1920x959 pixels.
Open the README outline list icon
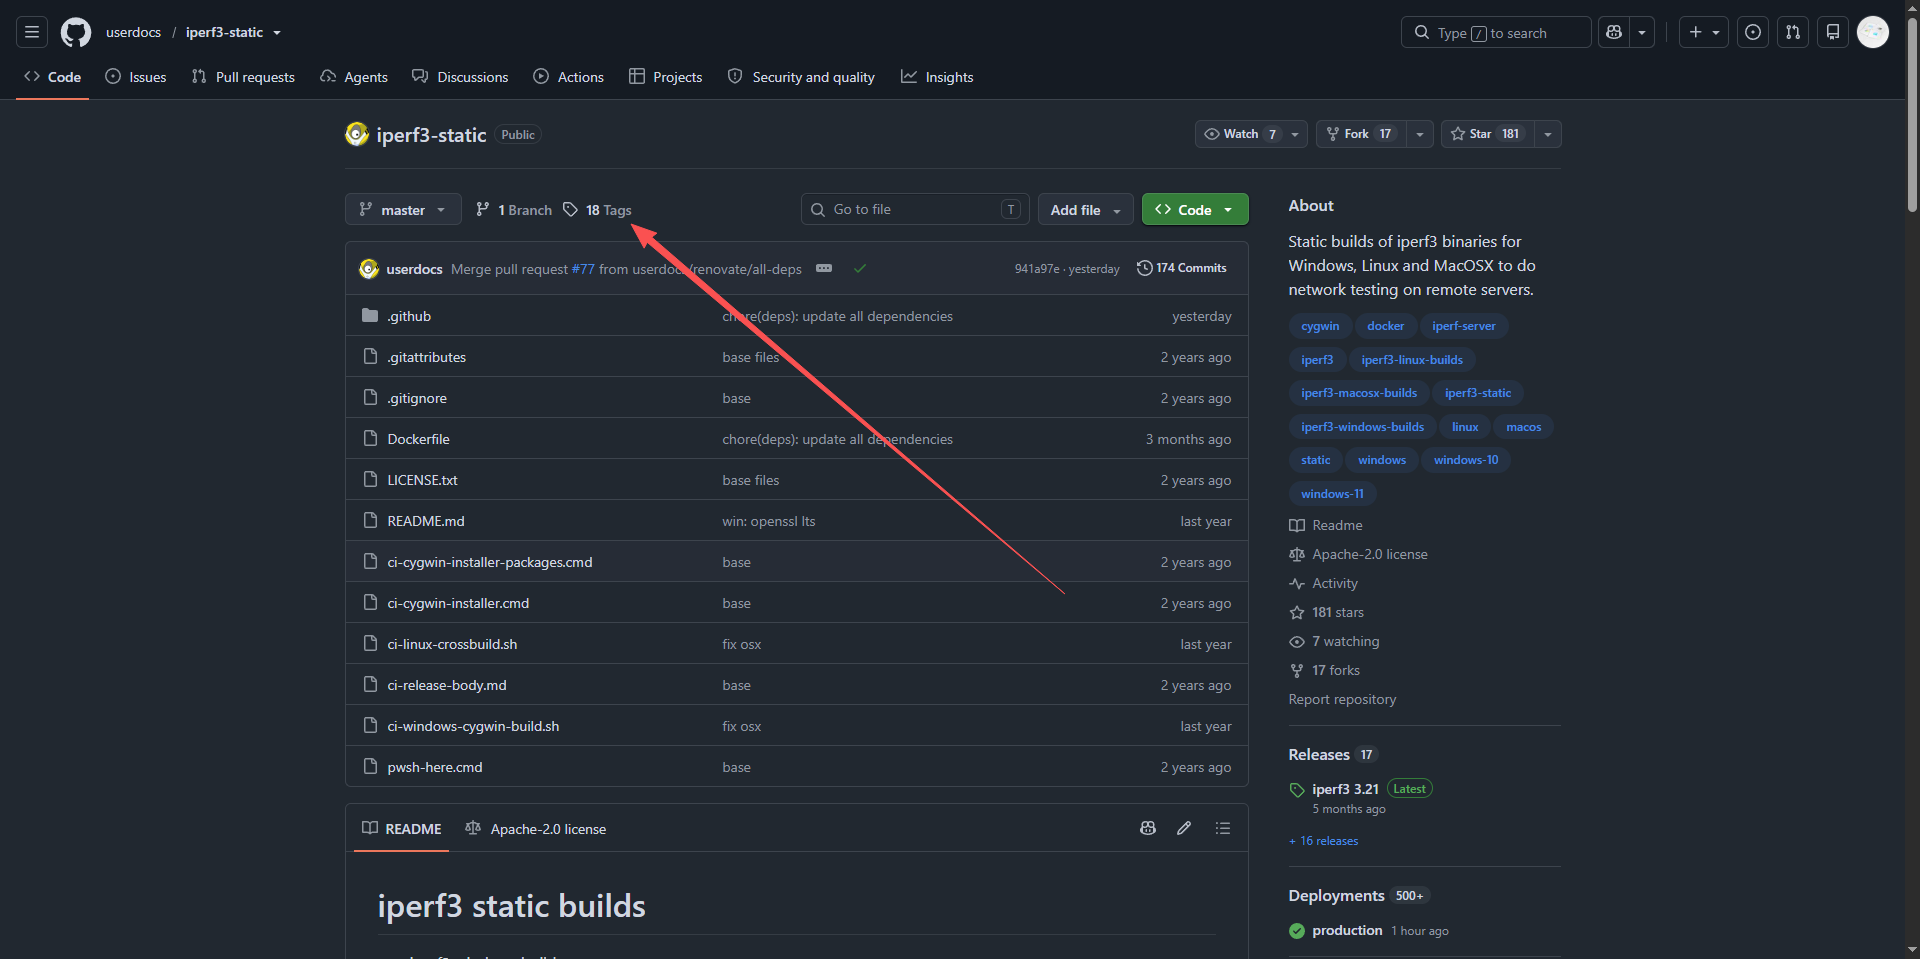click(x=1223, y=828)
